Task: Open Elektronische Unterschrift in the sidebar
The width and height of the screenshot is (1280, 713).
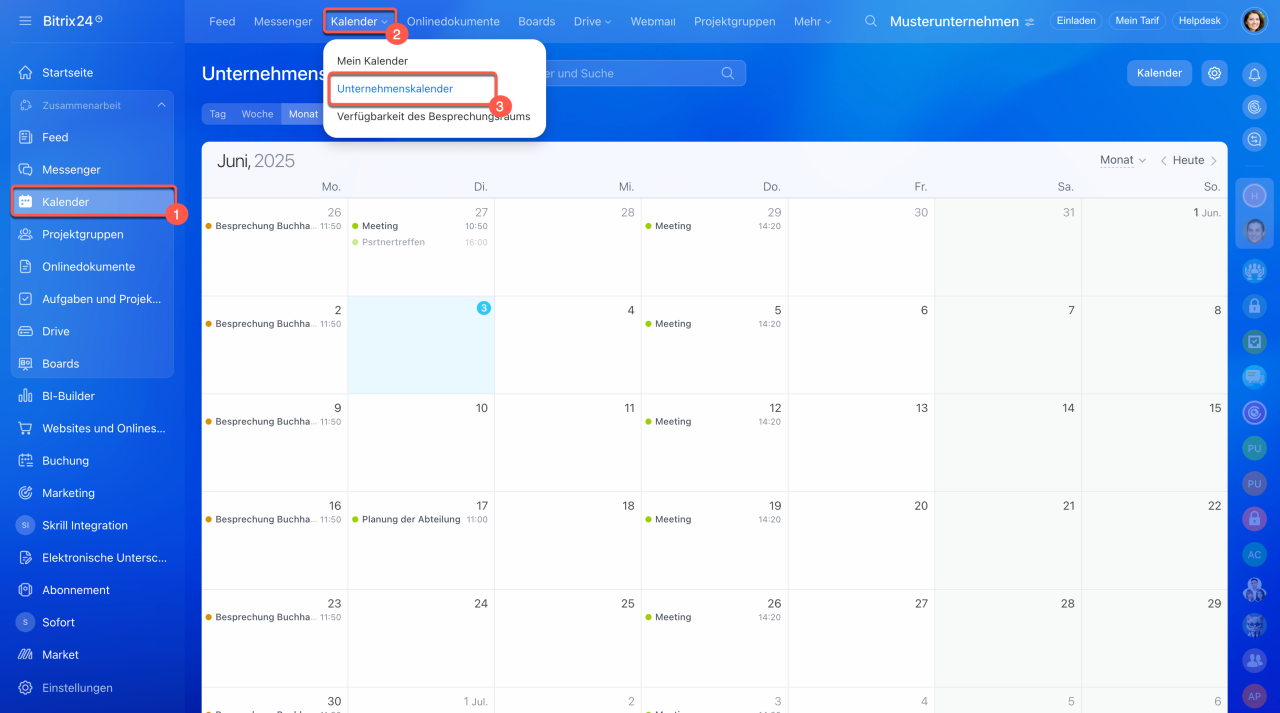Action: click(x=92, y=558)
